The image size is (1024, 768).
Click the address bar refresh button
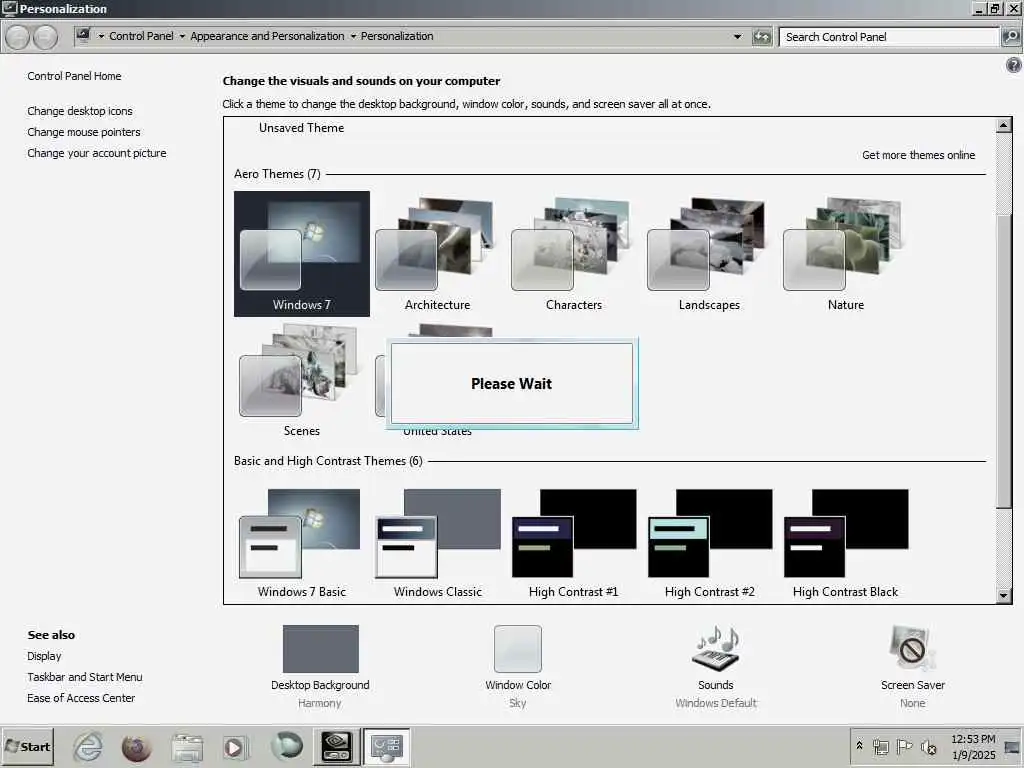(x=761, y=37)
